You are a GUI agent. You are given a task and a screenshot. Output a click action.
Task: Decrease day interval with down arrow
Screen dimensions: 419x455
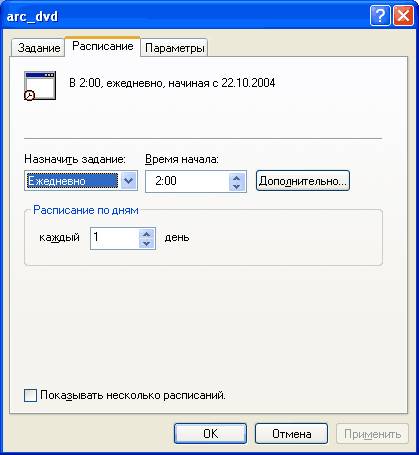pyautogui.click(x=146, y=243)
